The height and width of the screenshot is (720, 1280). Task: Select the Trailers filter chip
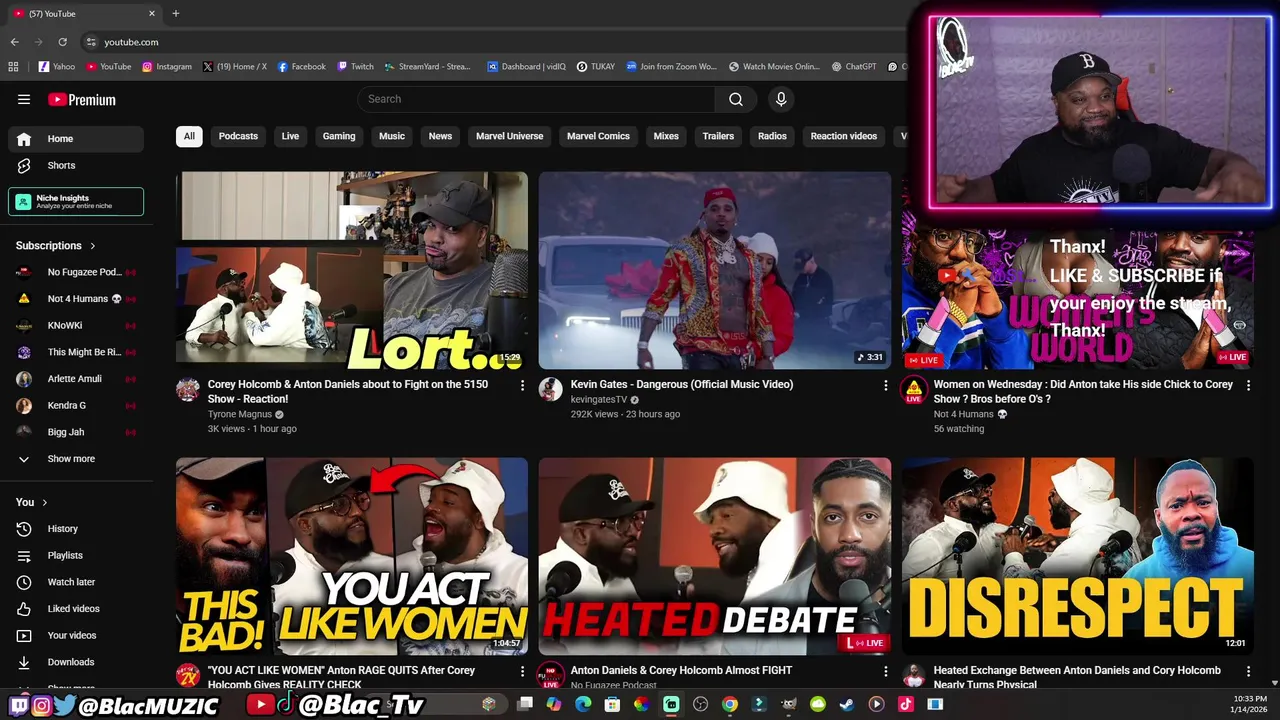coord(718,136)
